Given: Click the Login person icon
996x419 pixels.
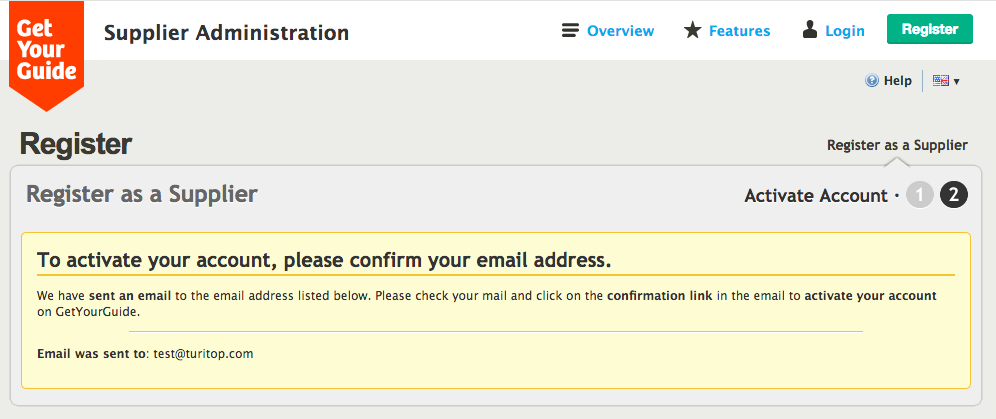Looking at the screenshot, I should click(x=810, y=31).
